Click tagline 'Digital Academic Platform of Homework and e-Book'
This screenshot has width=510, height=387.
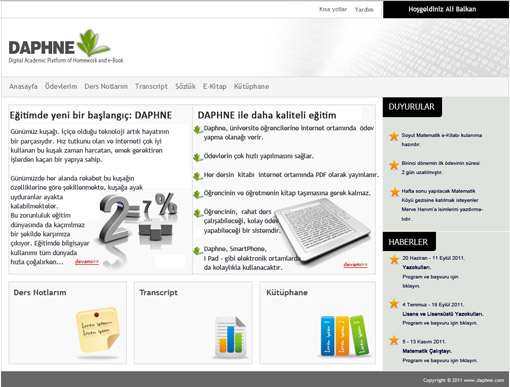pyautogui.click(x=66, y=60)
